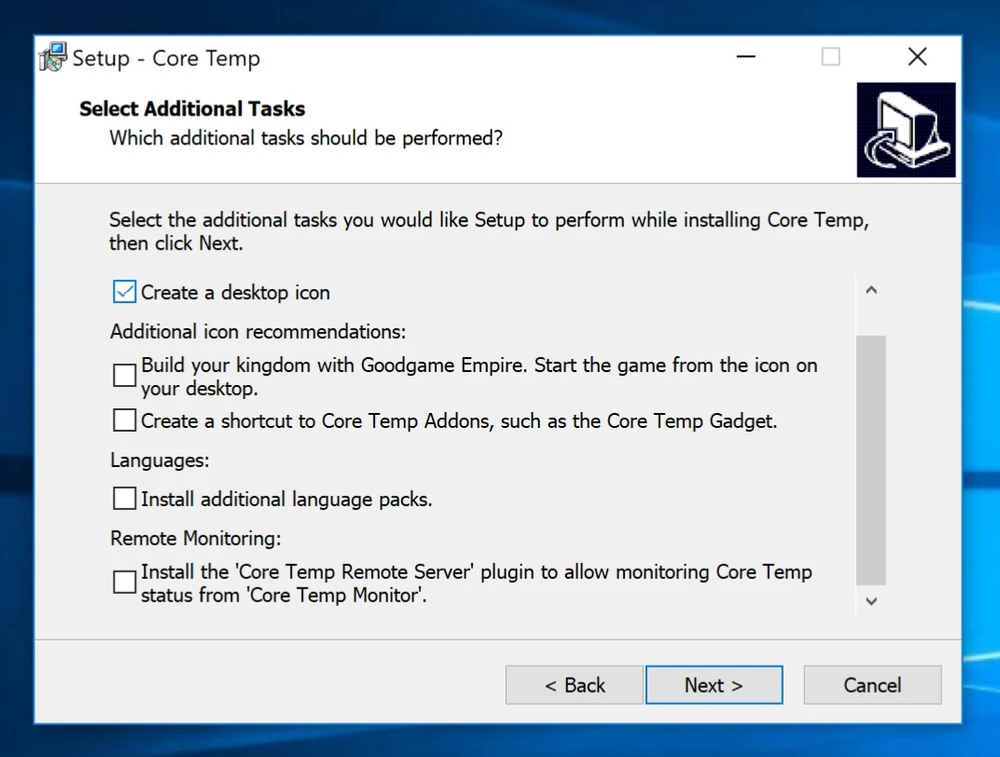
Task: Cancel the Core Temp installation
Action: [872, 685]
